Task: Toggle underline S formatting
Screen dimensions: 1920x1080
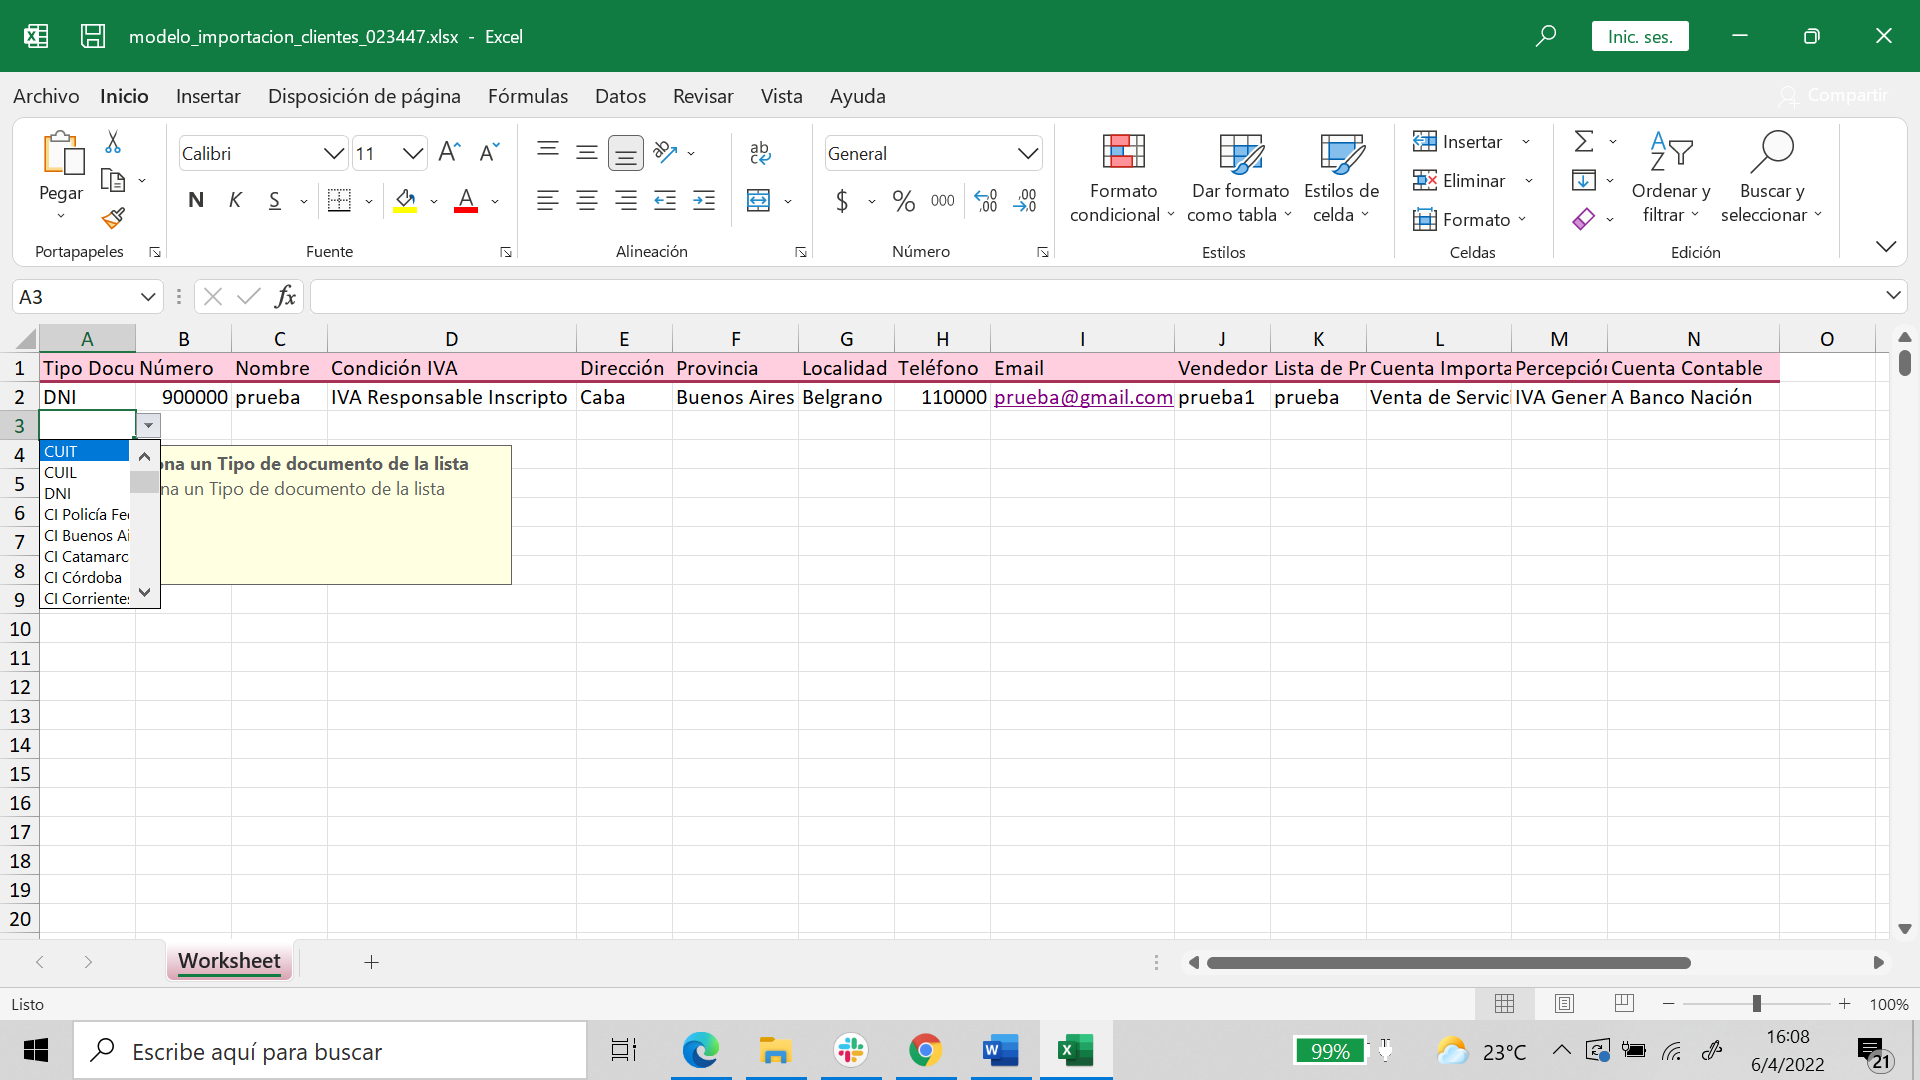Action: coord(275,200)
